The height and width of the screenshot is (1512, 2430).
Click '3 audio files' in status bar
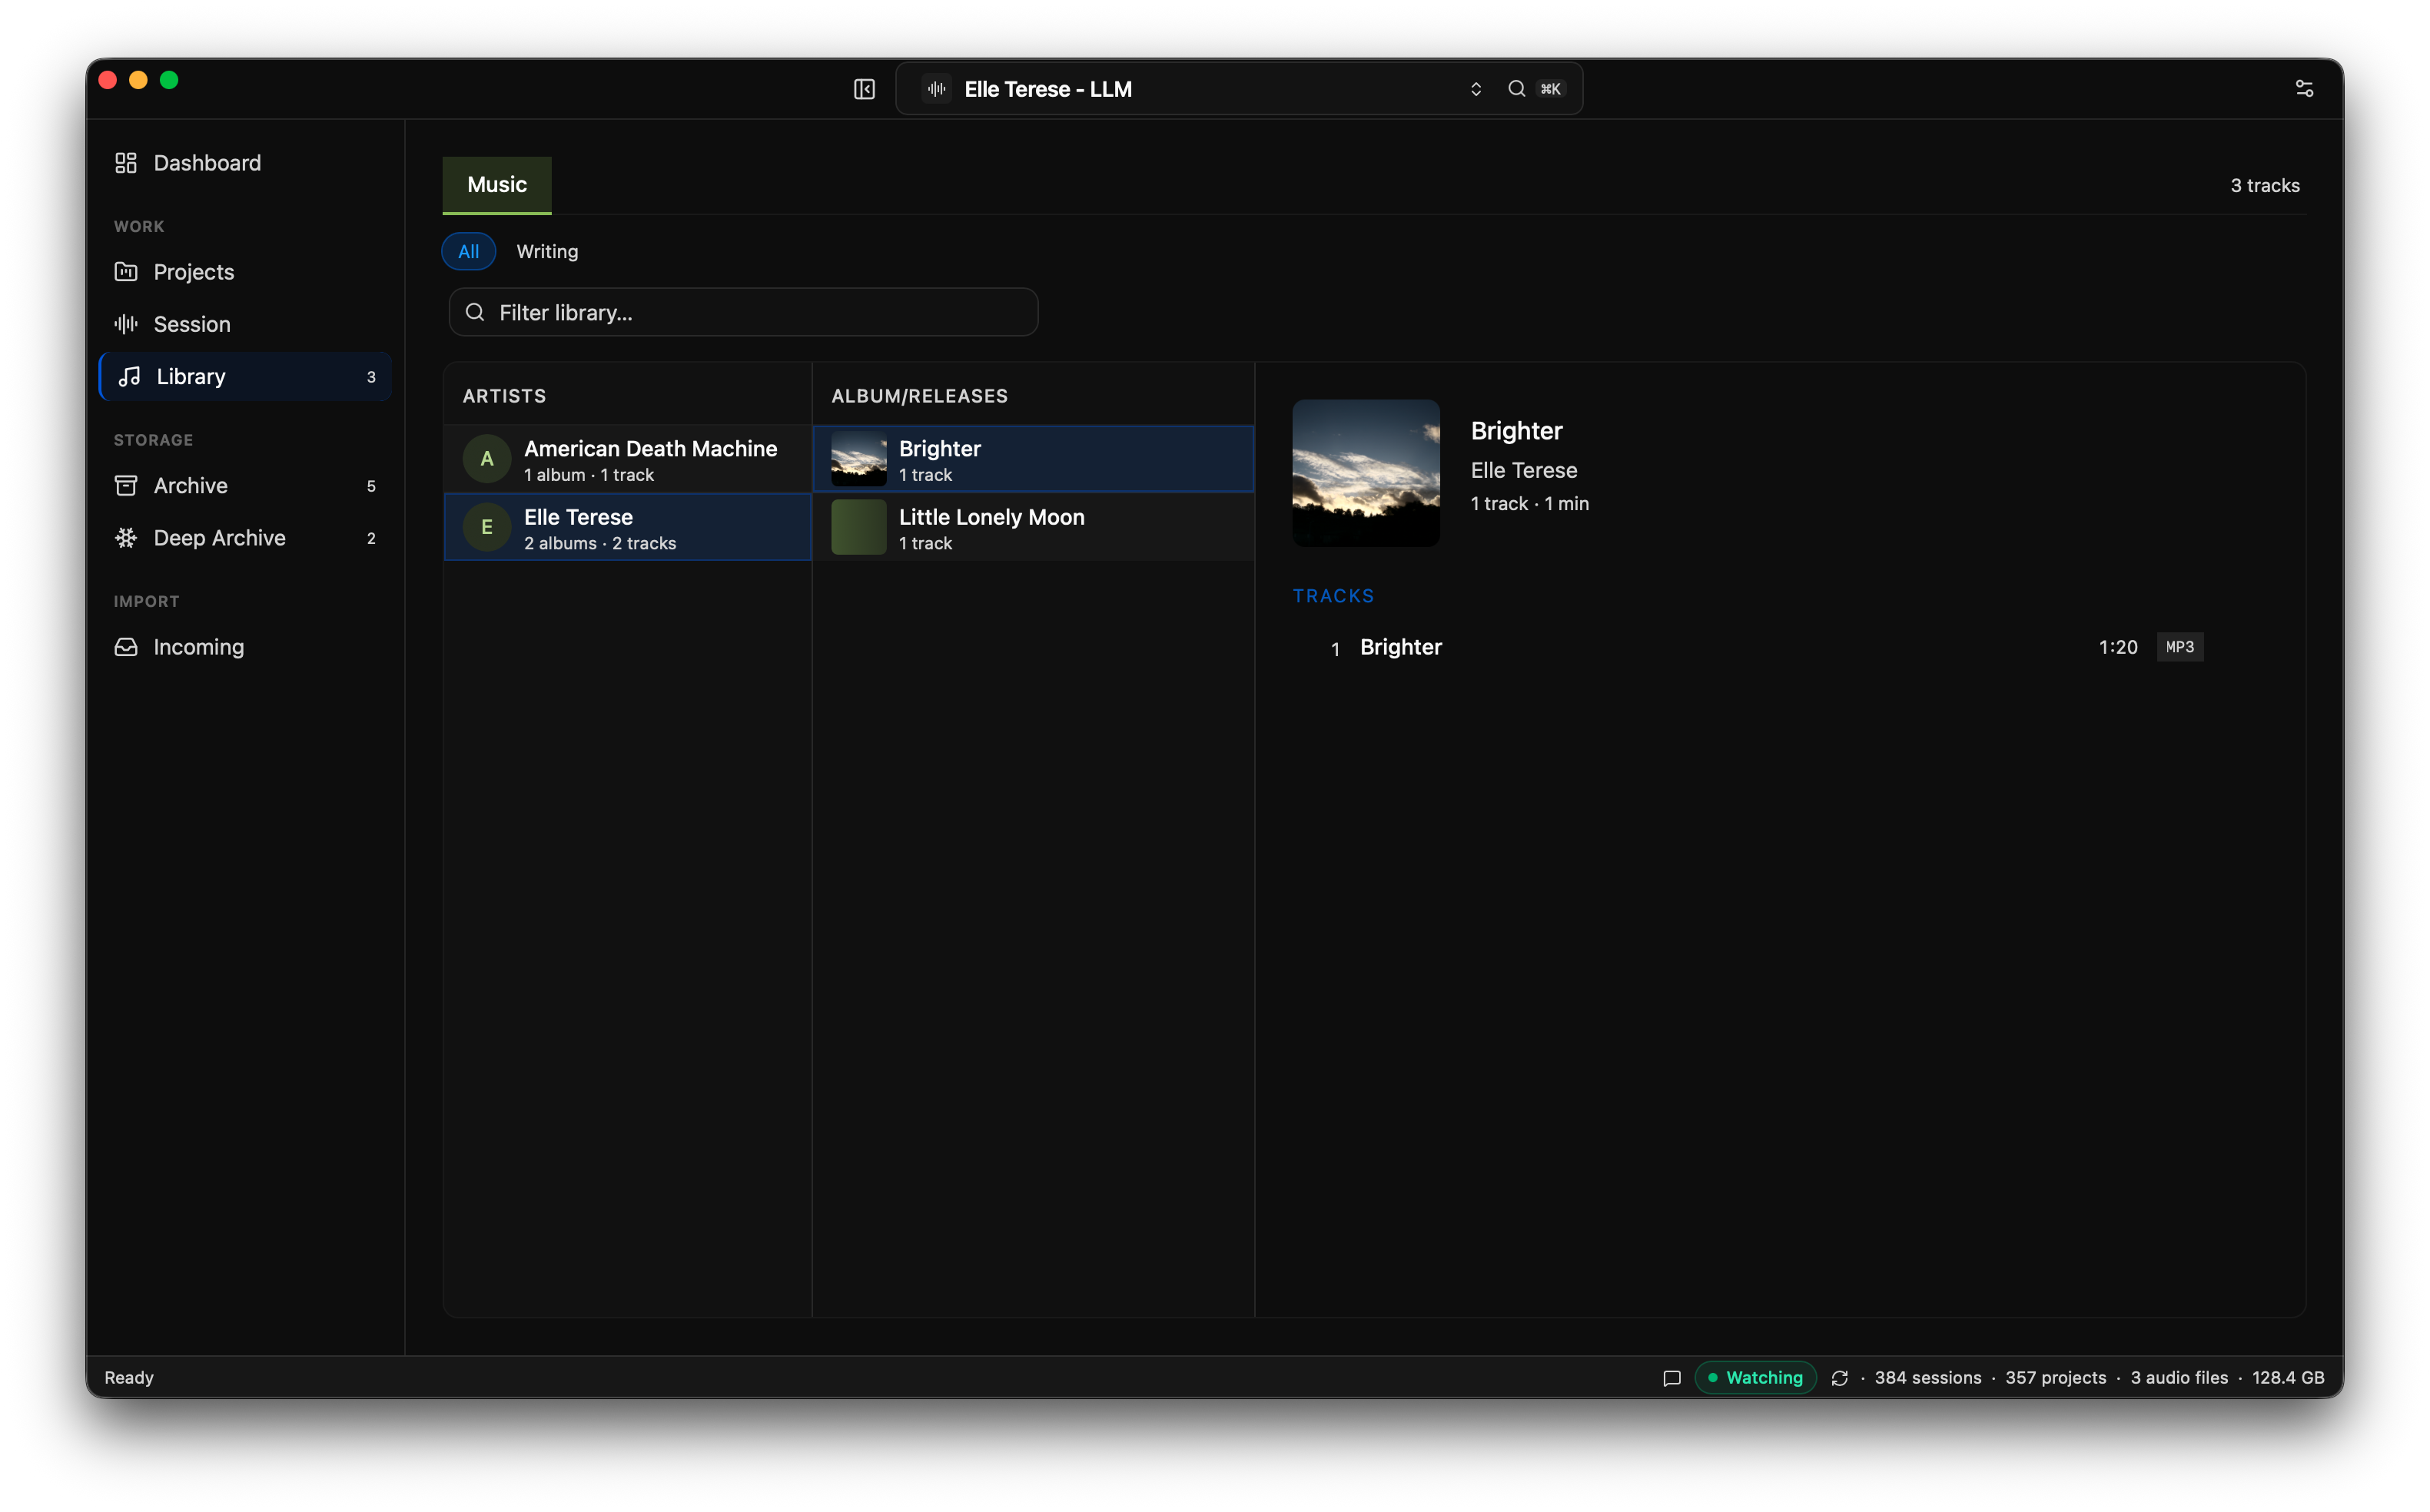point(2179,1378)
